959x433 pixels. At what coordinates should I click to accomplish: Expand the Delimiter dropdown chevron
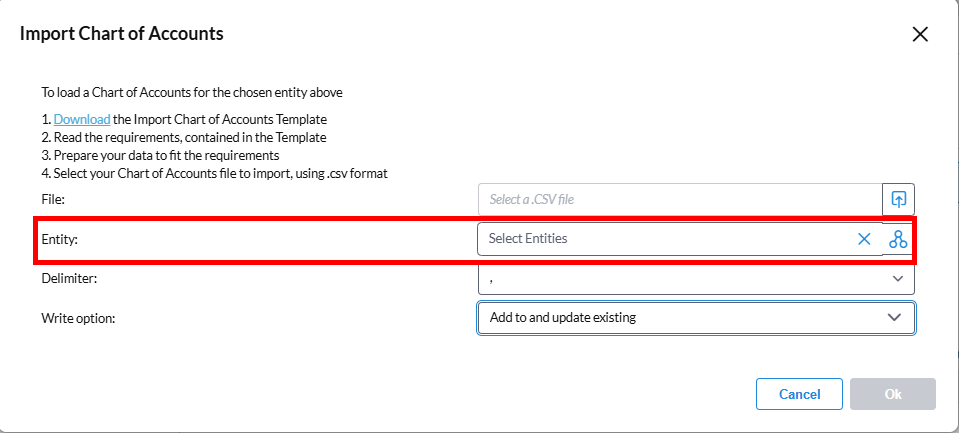[x=896, y=279]
